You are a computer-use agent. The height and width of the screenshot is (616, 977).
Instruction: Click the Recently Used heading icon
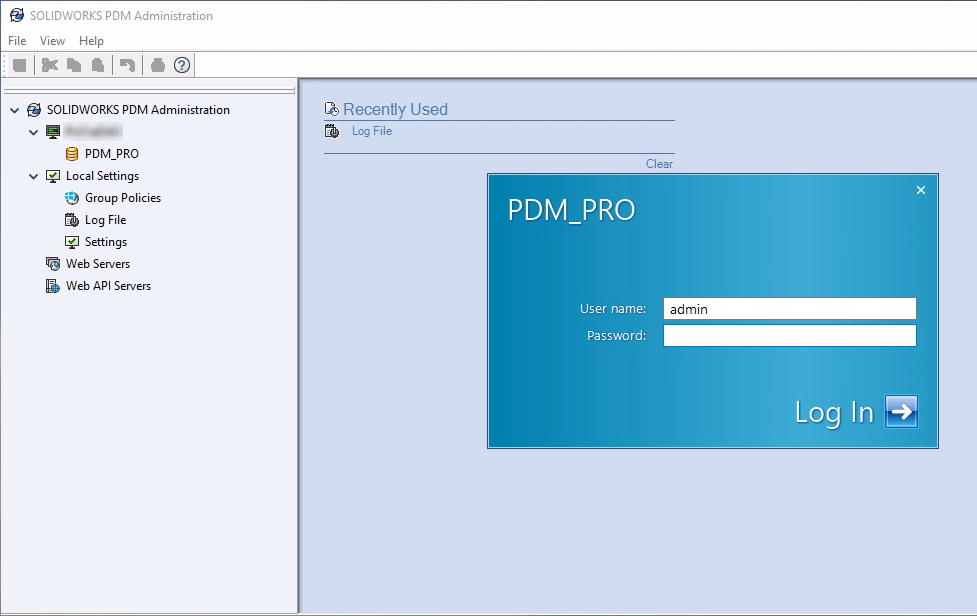[331, 110]
